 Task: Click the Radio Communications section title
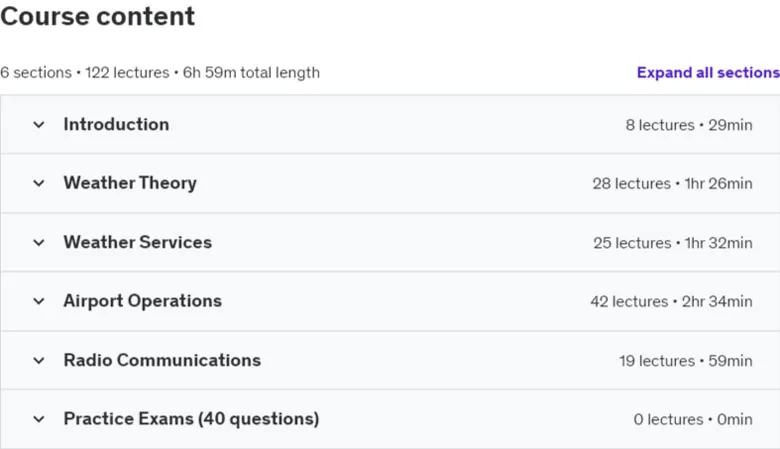(162, 360)
